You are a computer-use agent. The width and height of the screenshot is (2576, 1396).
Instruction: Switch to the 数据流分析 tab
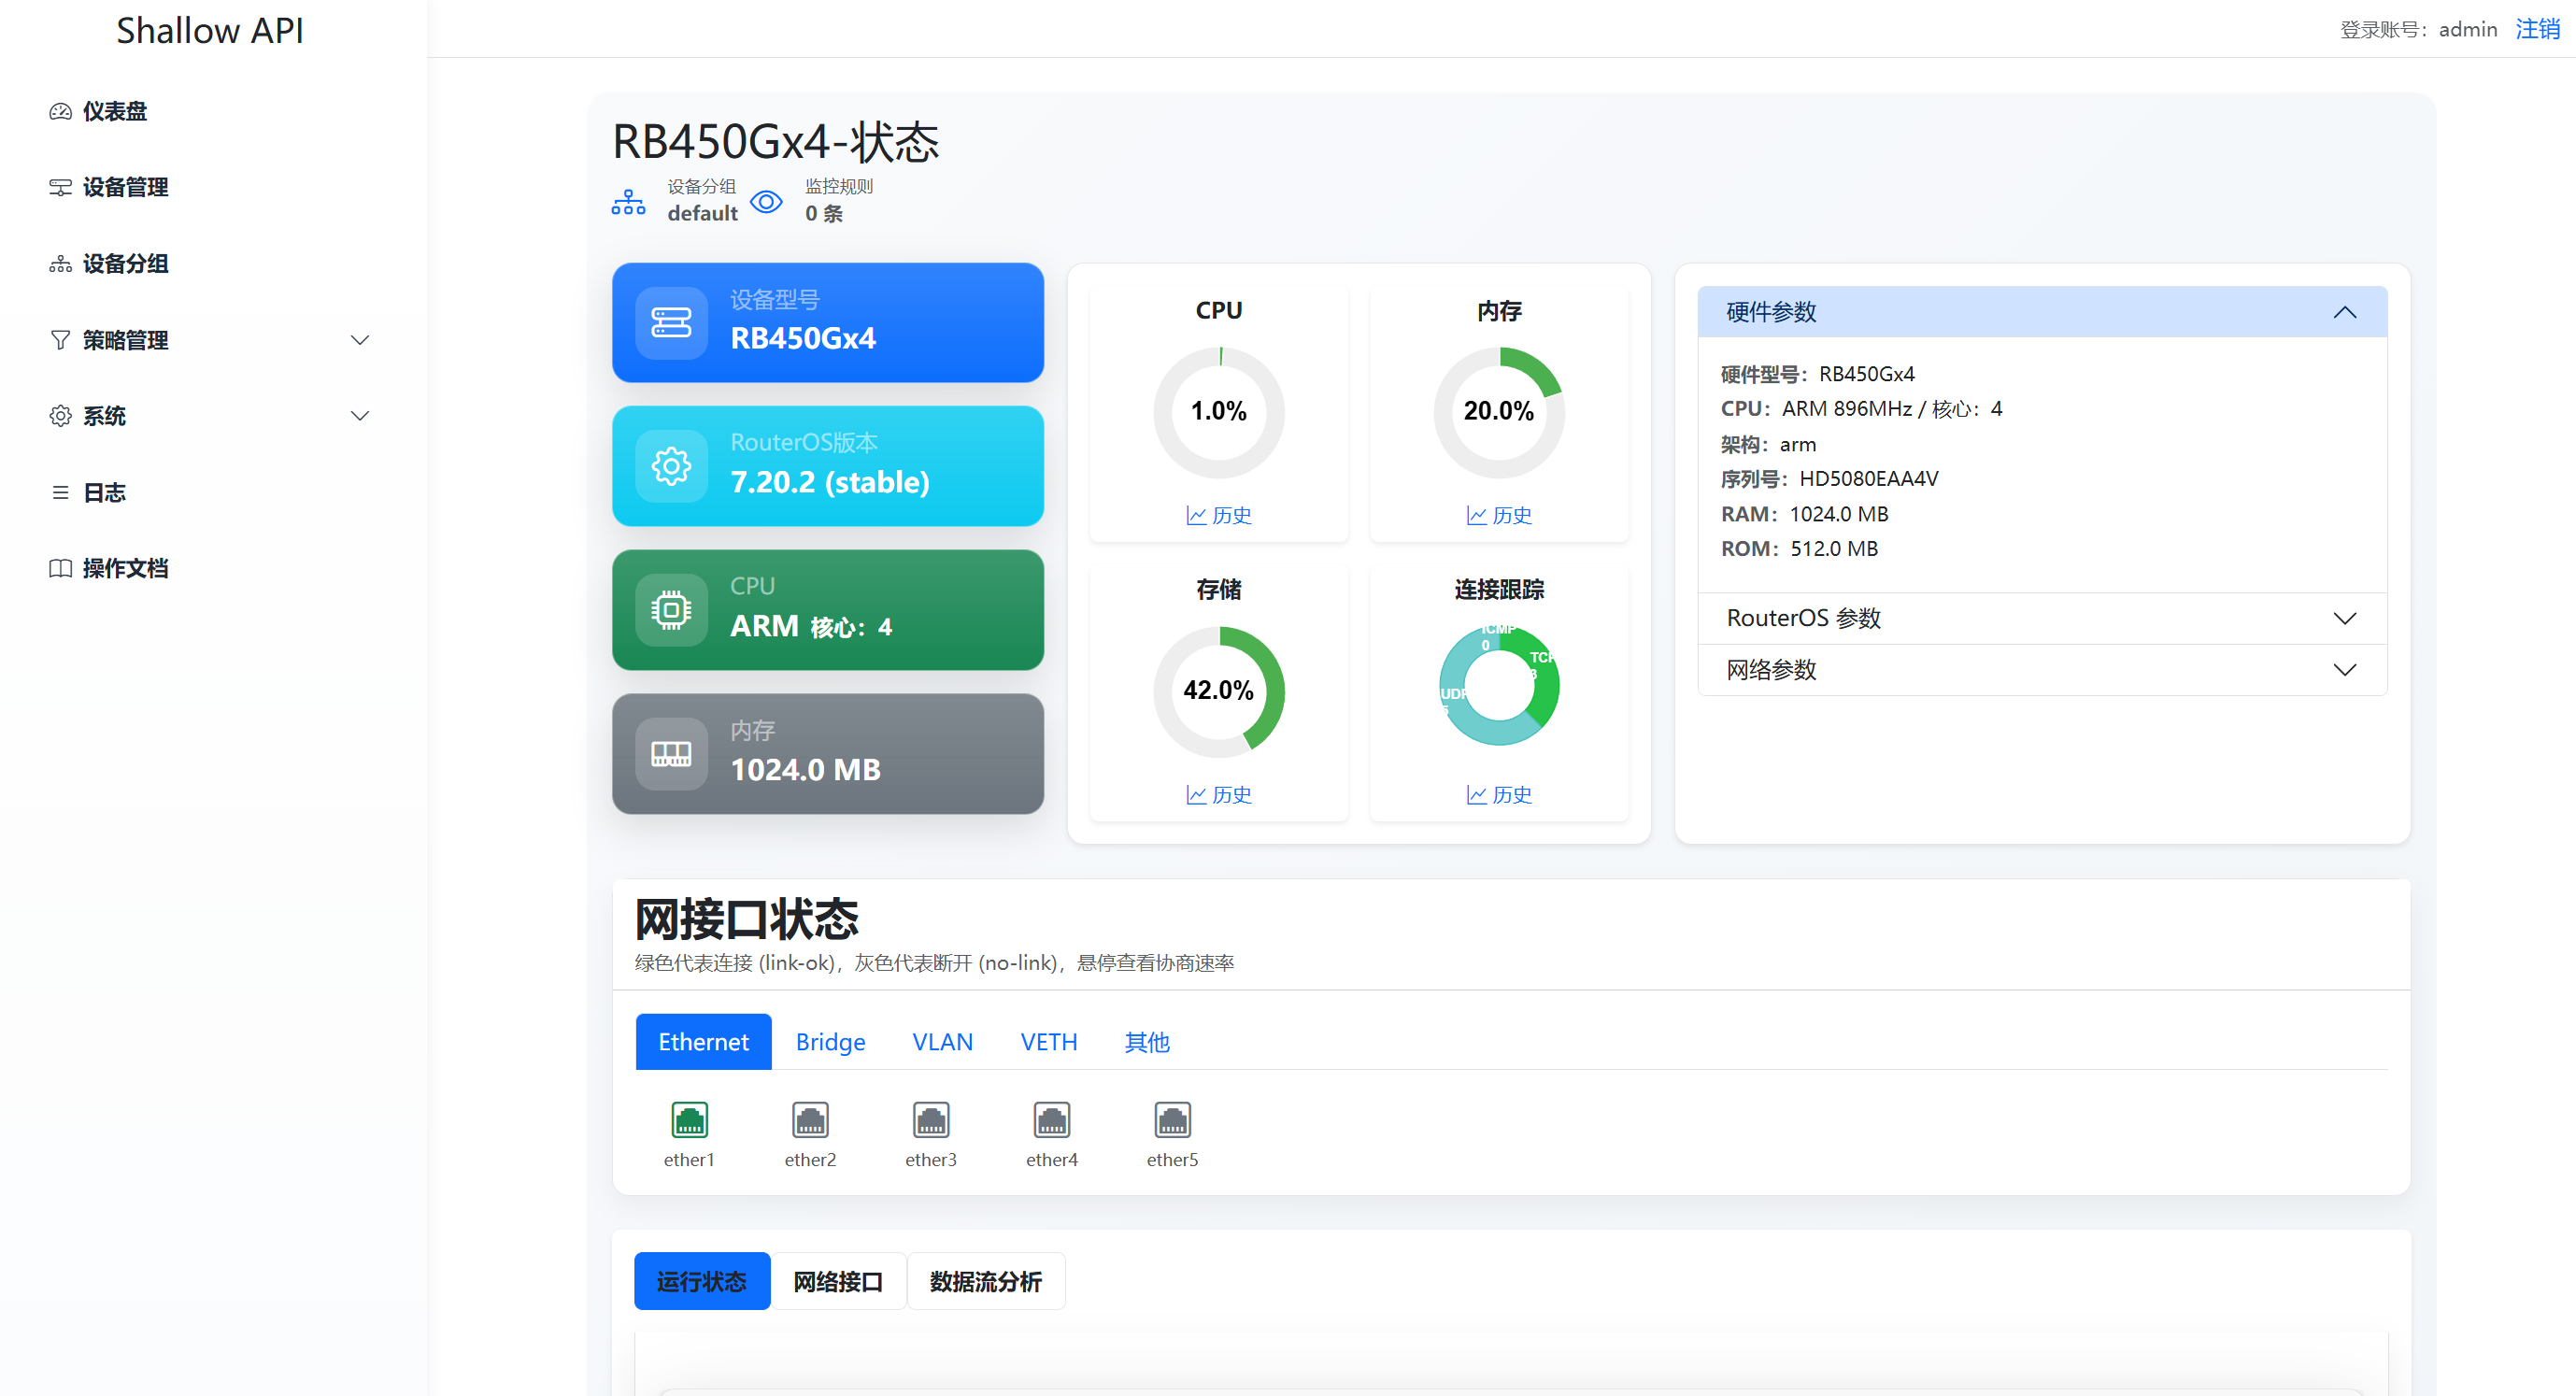(x=985, y=1281)
